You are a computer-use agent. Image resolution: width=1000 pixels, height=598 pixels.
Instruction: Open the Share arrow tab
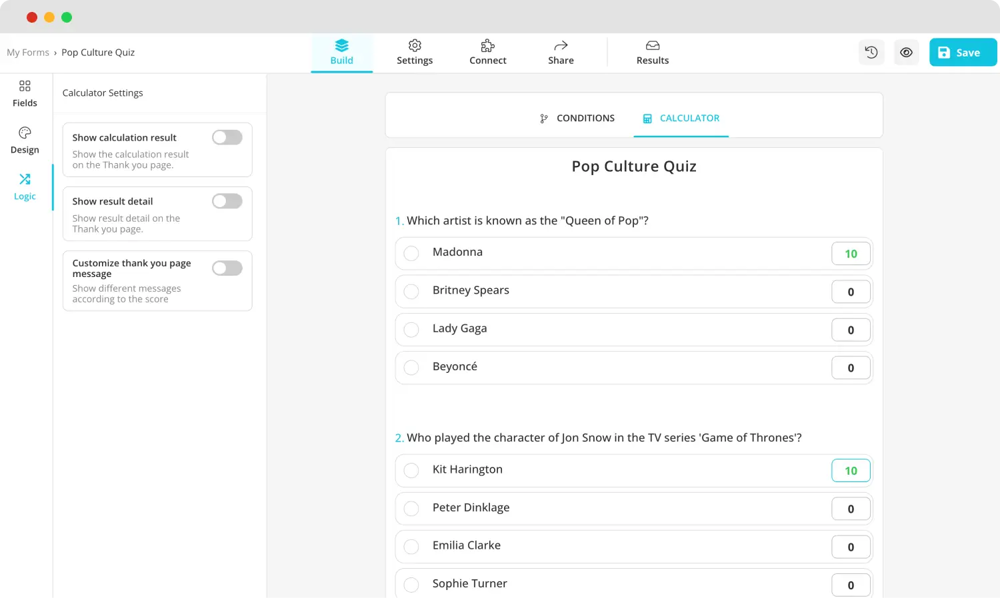tap(561, 52)
